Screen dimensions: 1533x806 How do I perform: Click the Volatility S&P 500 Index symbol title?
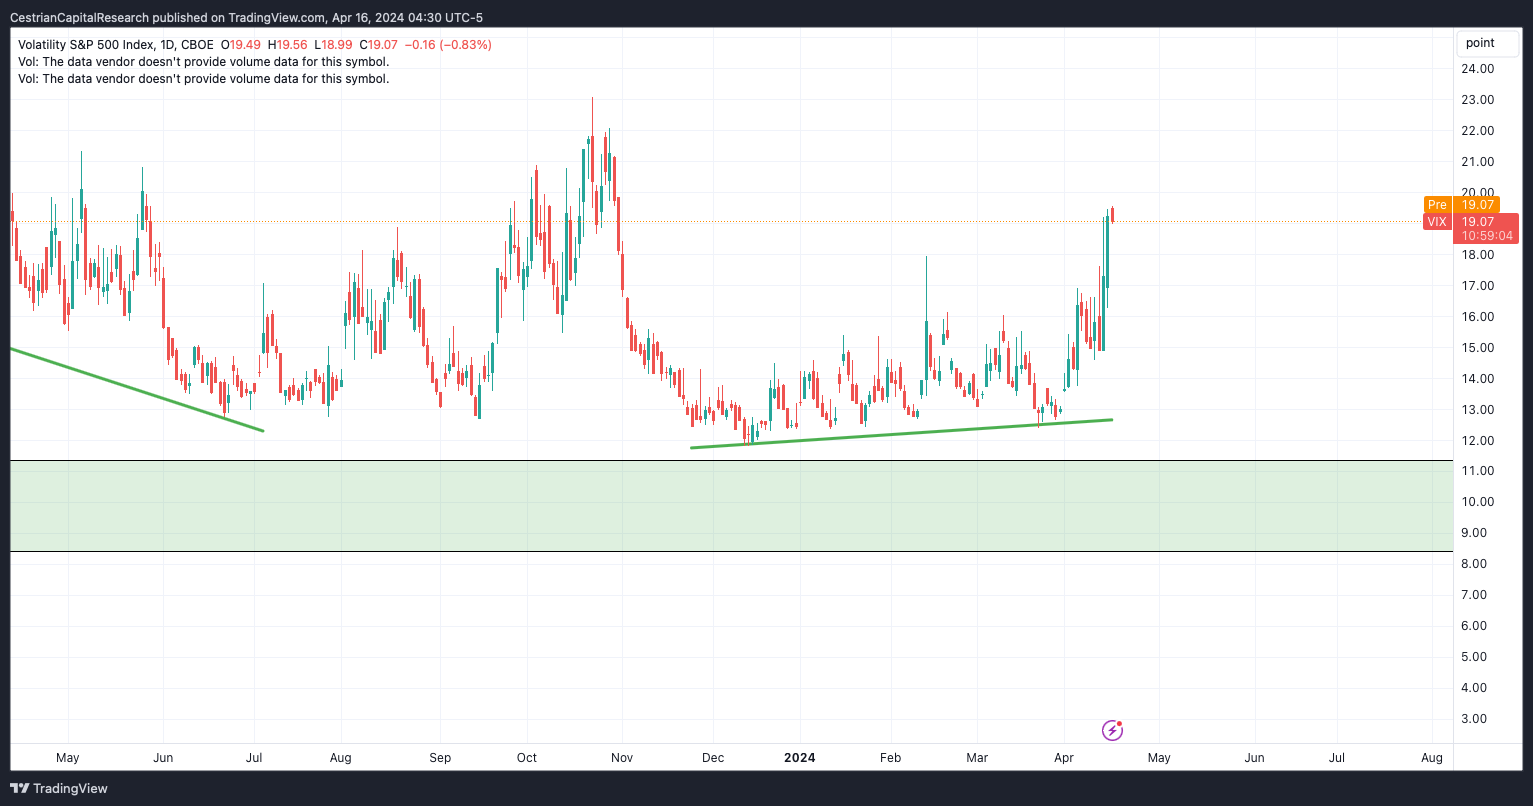[115, 45]
